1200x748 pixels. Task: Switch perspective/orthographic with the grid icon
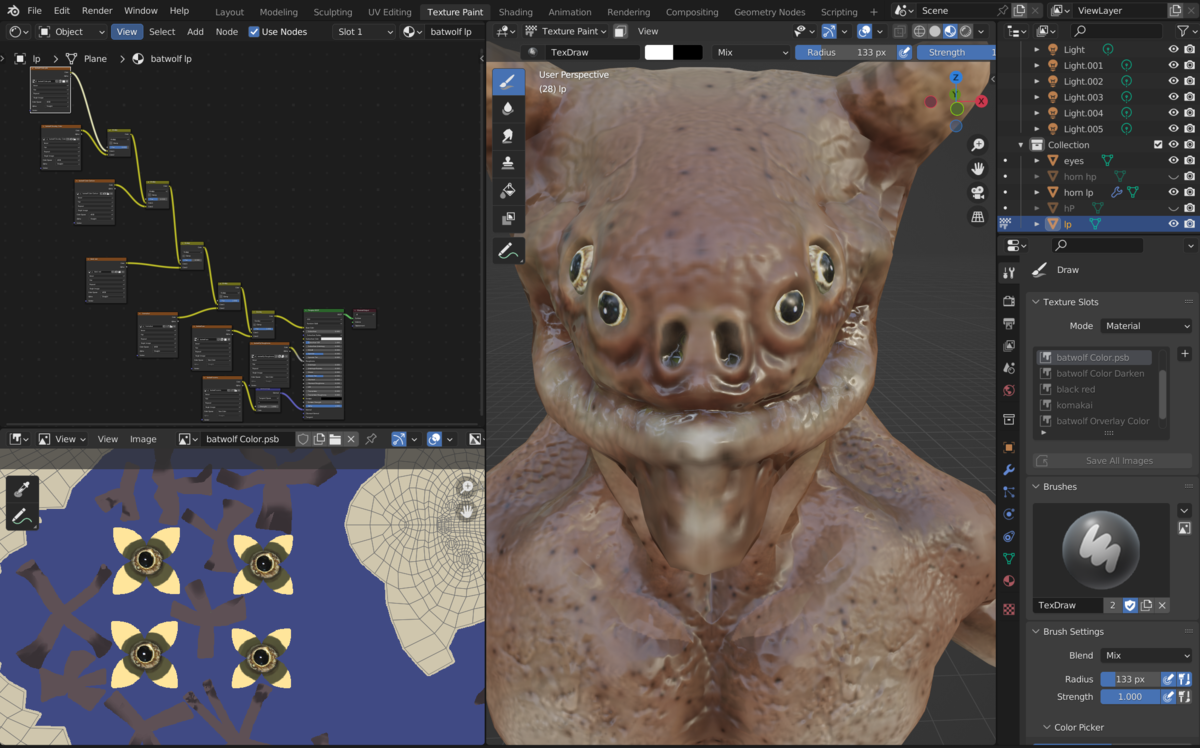977,217
